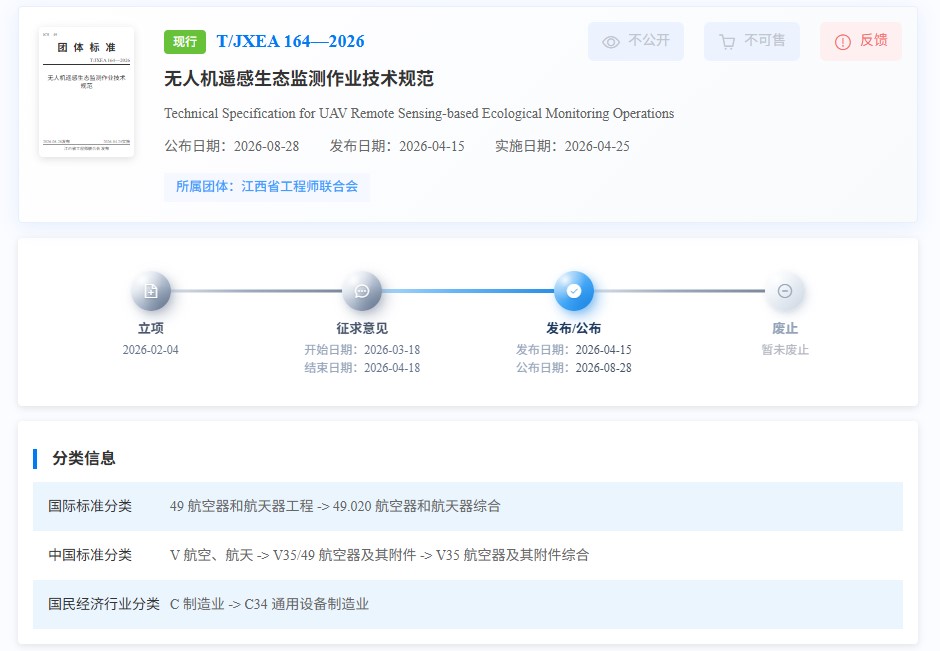Click 结束日期：2026-04-18 under 征求意见
Image resolution: width=940 pixels, height=651 pixels.
click(x=362, y=367)
